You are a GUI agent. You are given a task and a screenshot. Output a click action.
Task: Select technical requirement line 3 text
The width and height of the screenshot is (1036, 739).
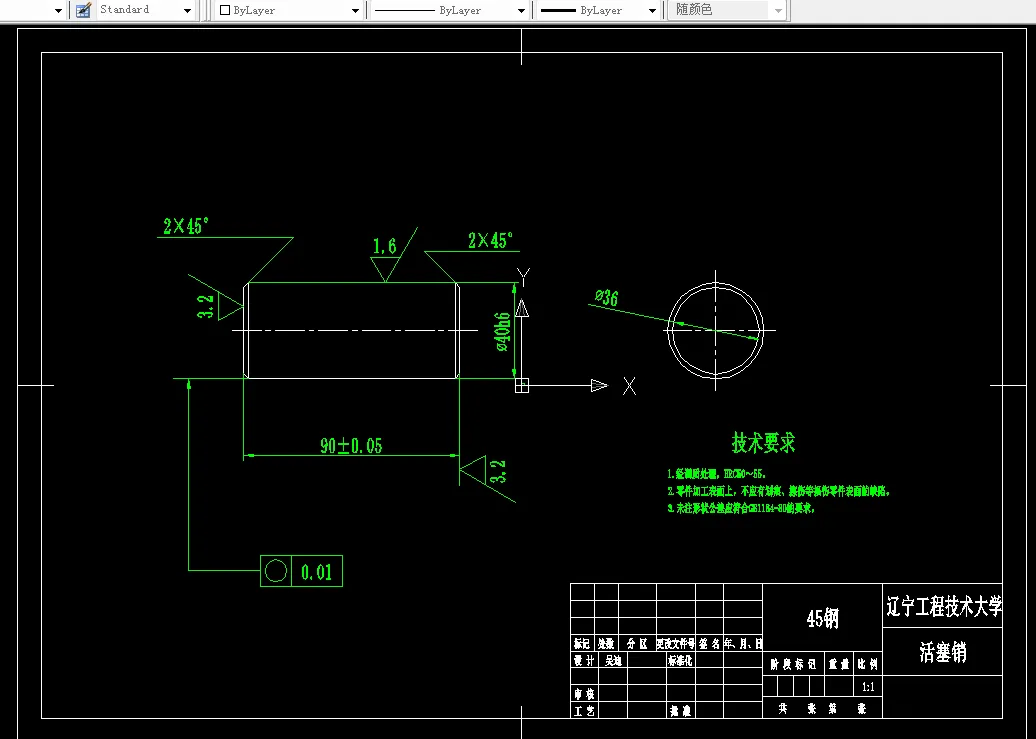point(741,508)
